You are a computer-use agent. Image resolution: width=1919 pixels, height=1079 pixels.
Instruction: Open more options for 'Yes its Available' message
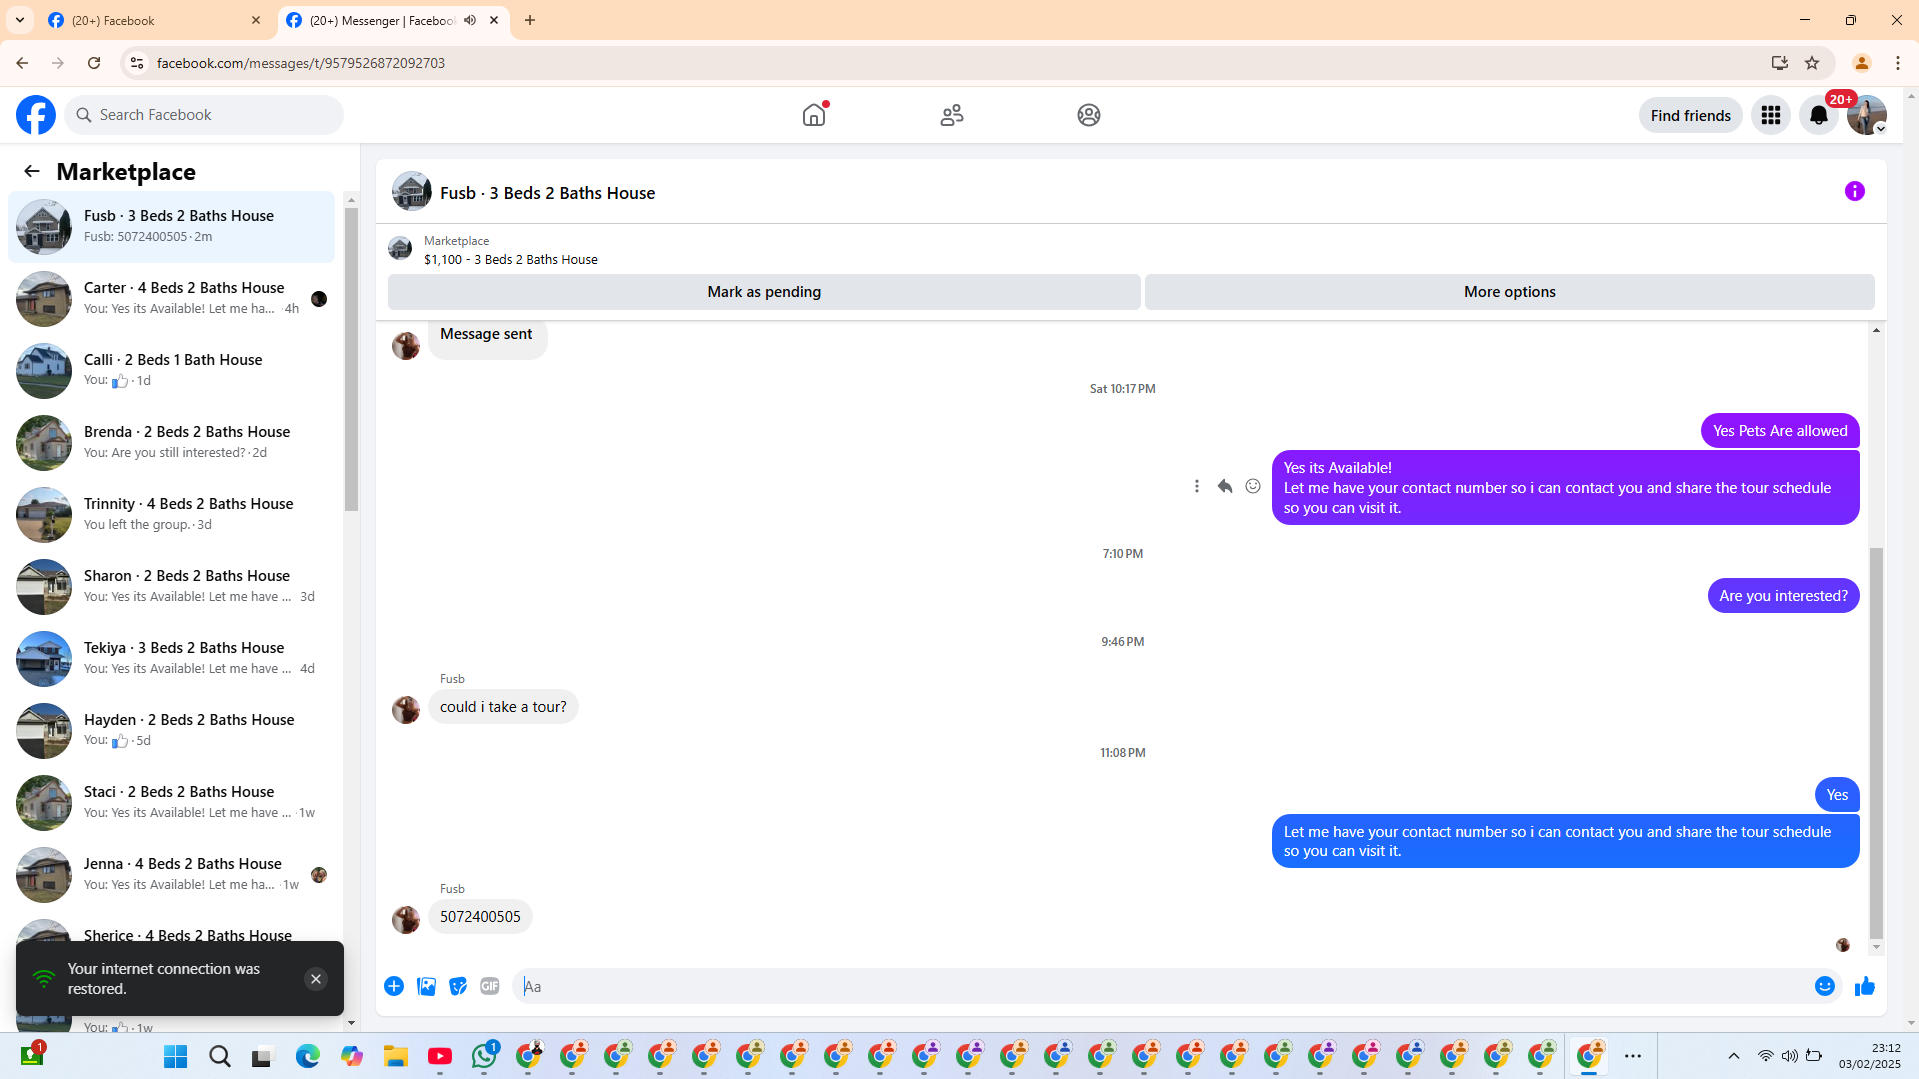tap(1197, 486)
